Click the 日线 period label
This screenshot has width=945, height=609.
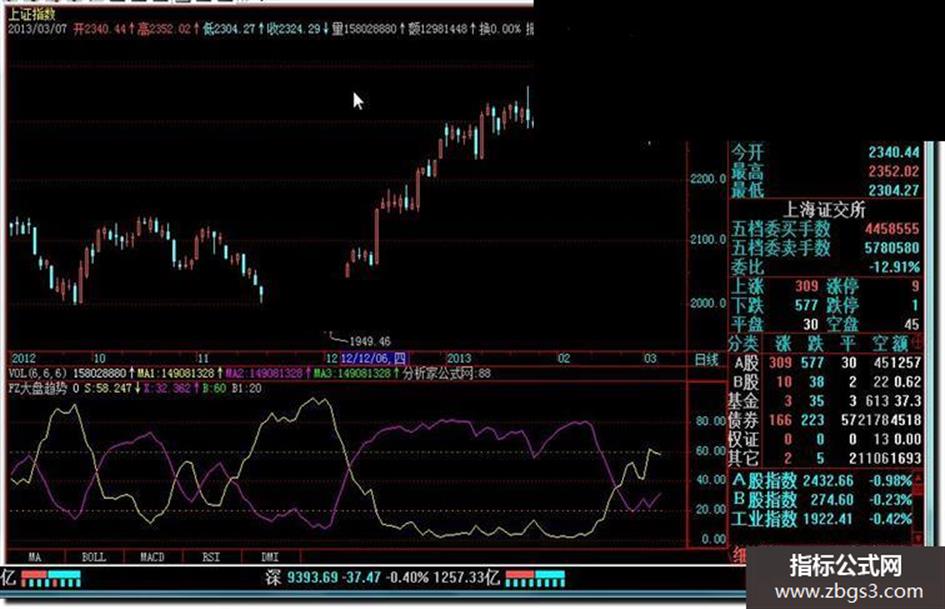pyautogui.click(x=706, y=360)
